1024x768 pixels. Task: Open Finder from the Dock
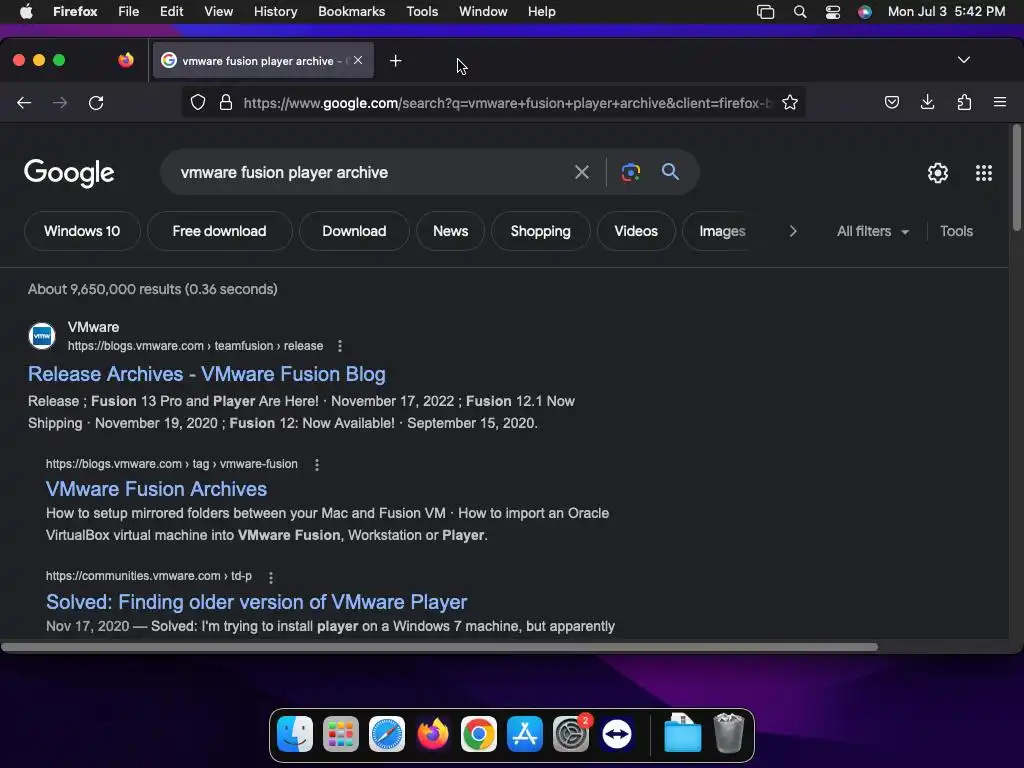coord(295,734)
